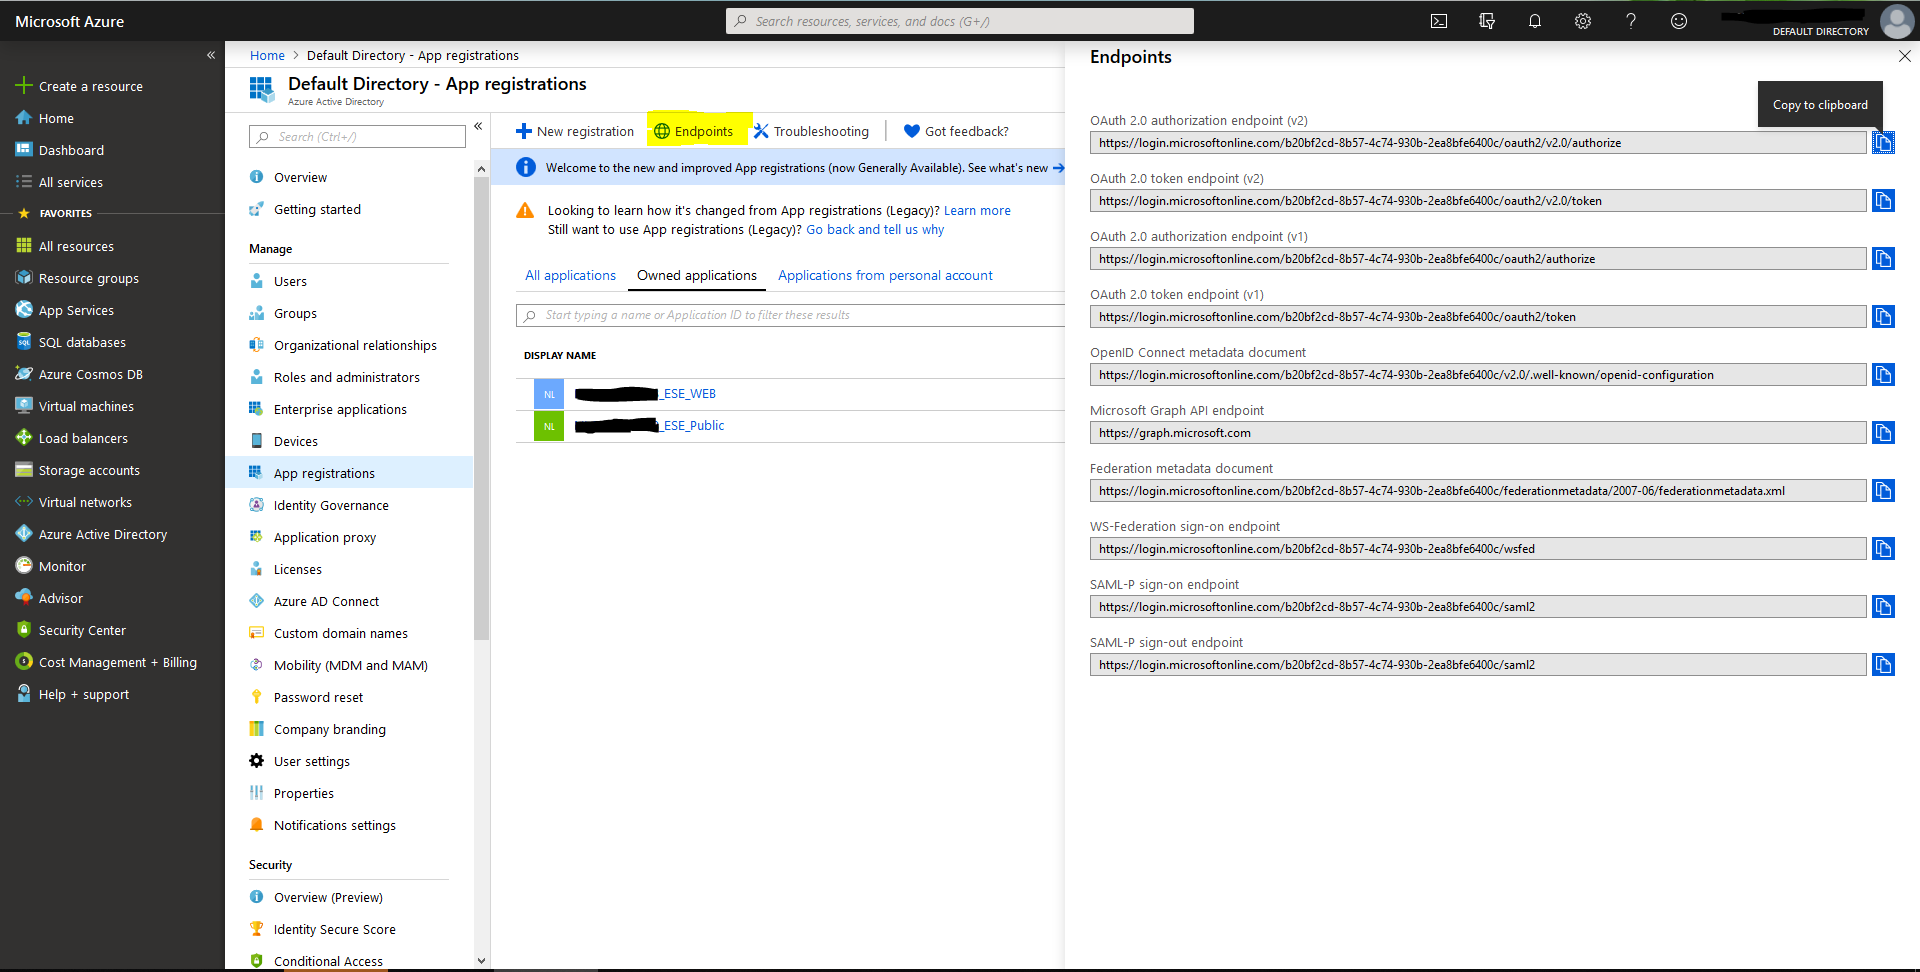This screenshot has width=1920, height=972.
Task: Click the Load balancers sidebar icon
Action: tap(24, 438)
